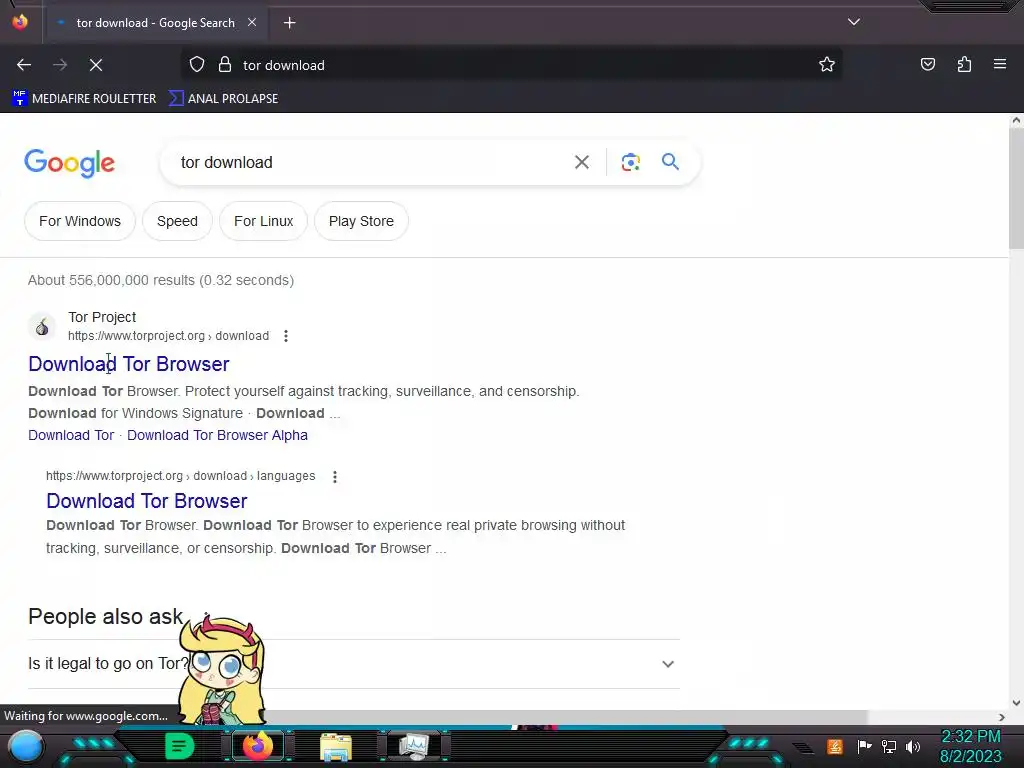Open the Firefox hamburger application menu

pos(1000,64)
